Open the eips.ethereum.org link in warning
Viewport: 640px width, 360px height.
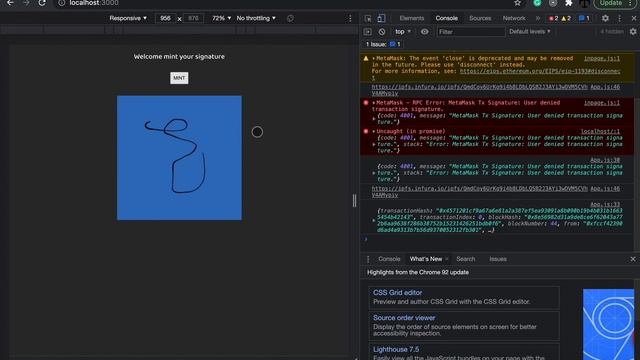pos(540,71)
